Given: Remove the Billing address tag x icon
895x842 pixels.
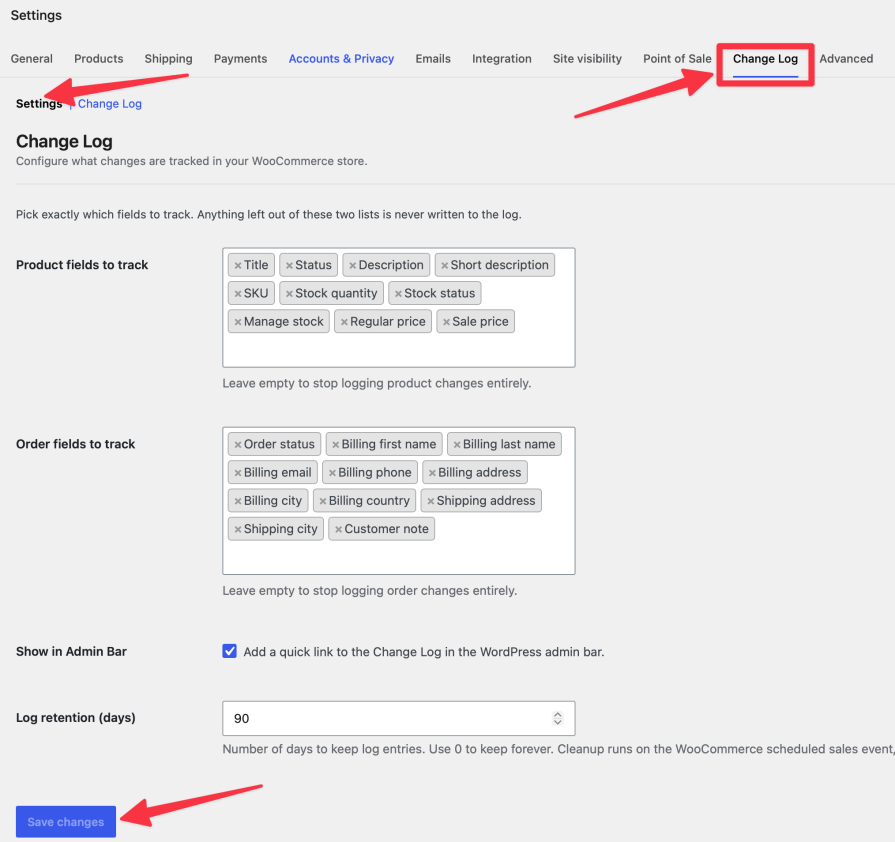Looking at the screenshot, I should (x=432, y=473).
